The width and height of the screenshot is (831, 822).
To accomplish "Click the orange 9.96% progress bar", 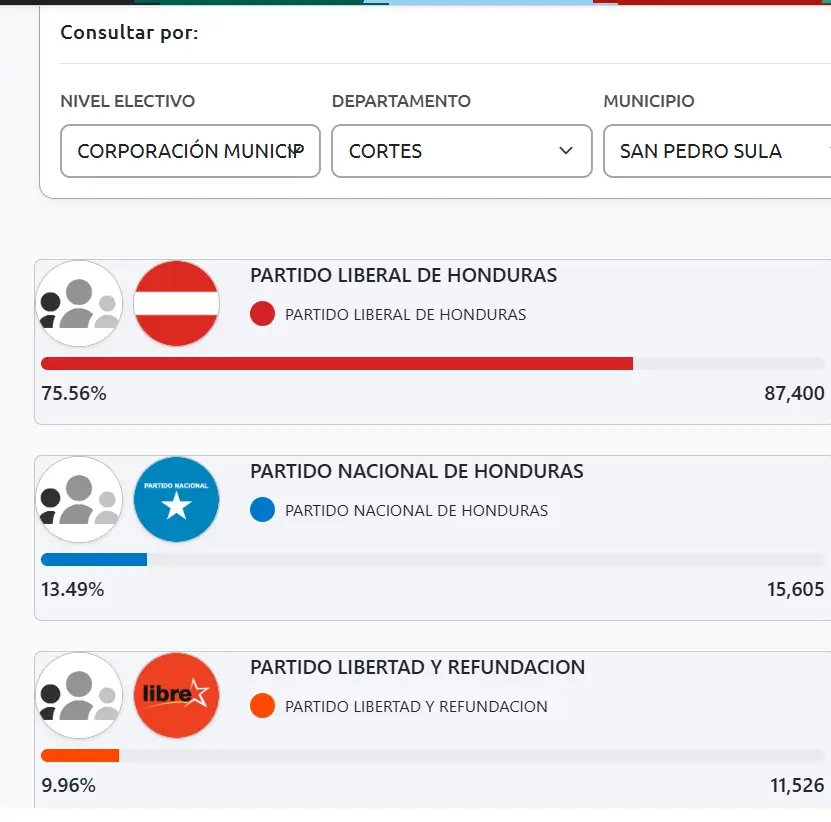I will click(80, 755).
